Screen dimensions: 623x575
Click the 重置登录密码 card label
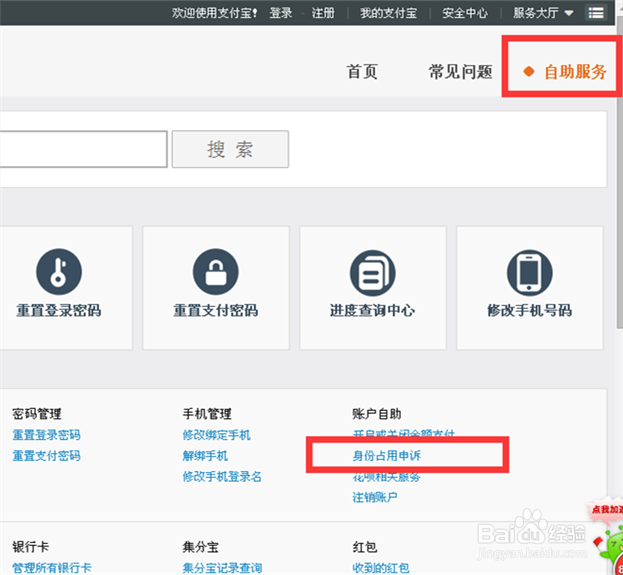click(x=59, y=310)
